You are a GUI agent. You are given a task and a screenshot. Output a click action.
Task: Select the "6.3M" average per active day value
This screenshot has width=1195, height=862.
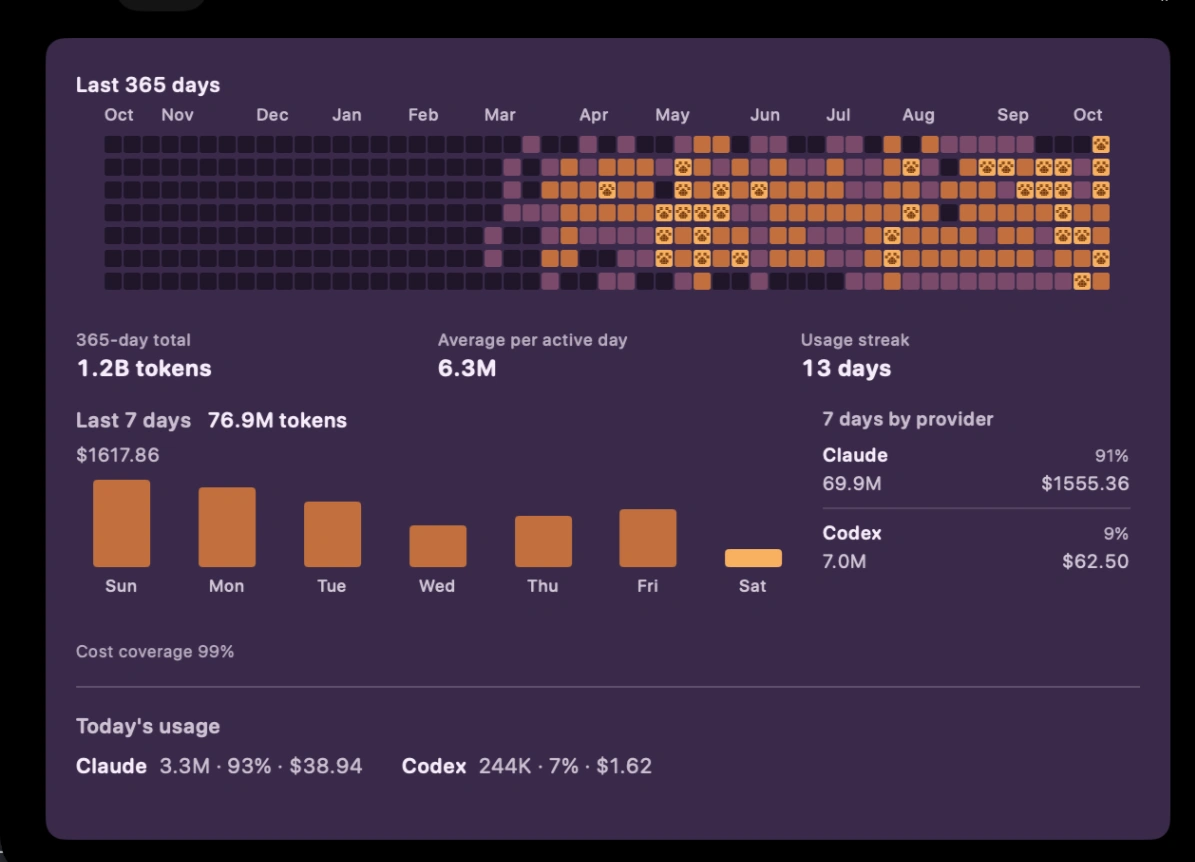click(x=467, y=368)
